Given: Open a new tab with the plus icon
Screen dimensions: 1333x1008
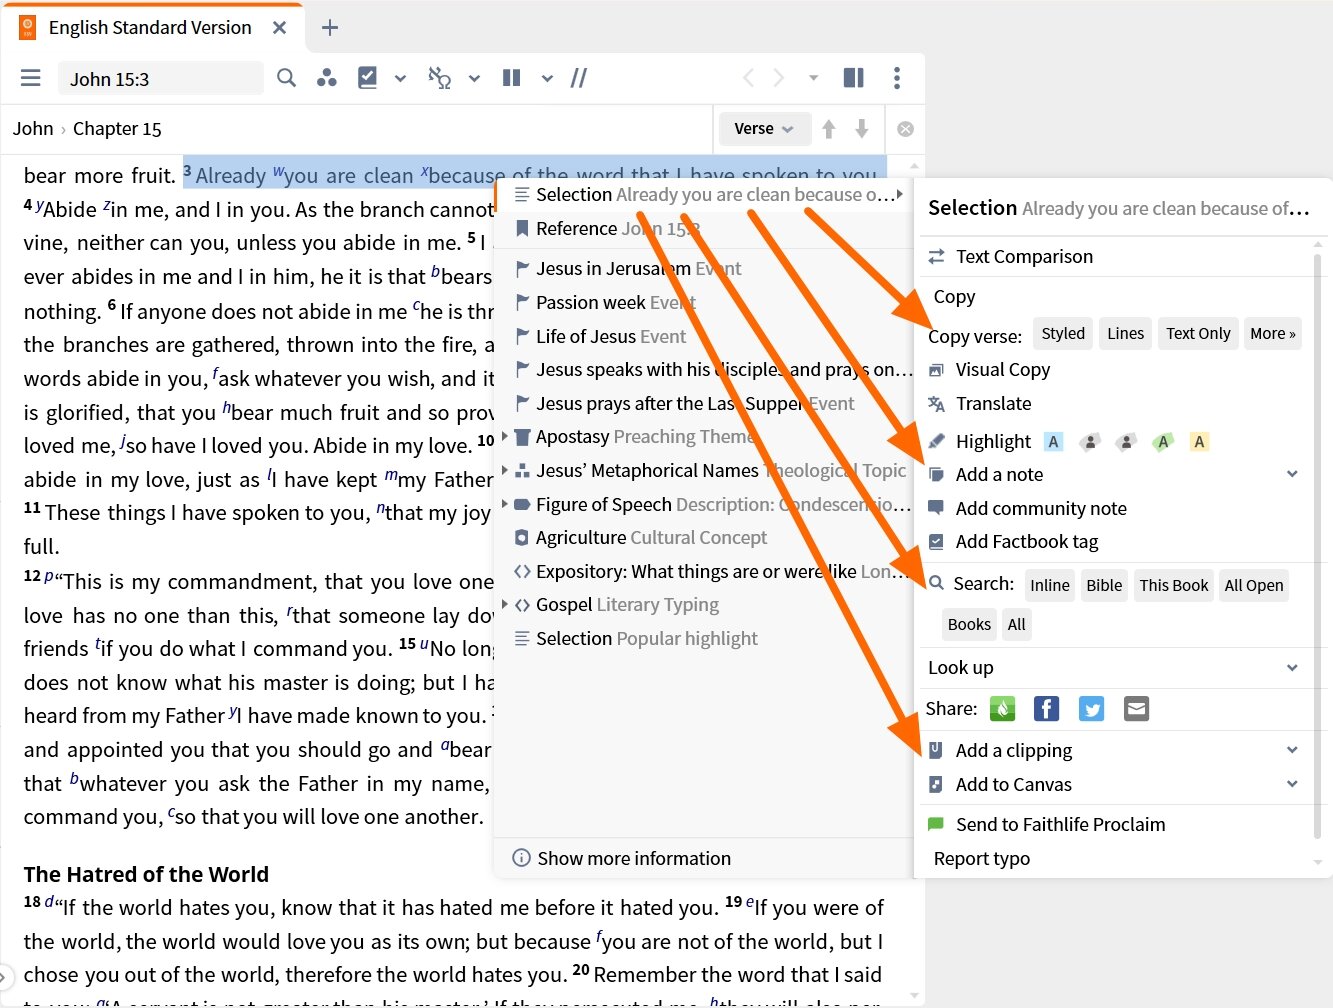Looking at the screenshot, I should 330,28.
